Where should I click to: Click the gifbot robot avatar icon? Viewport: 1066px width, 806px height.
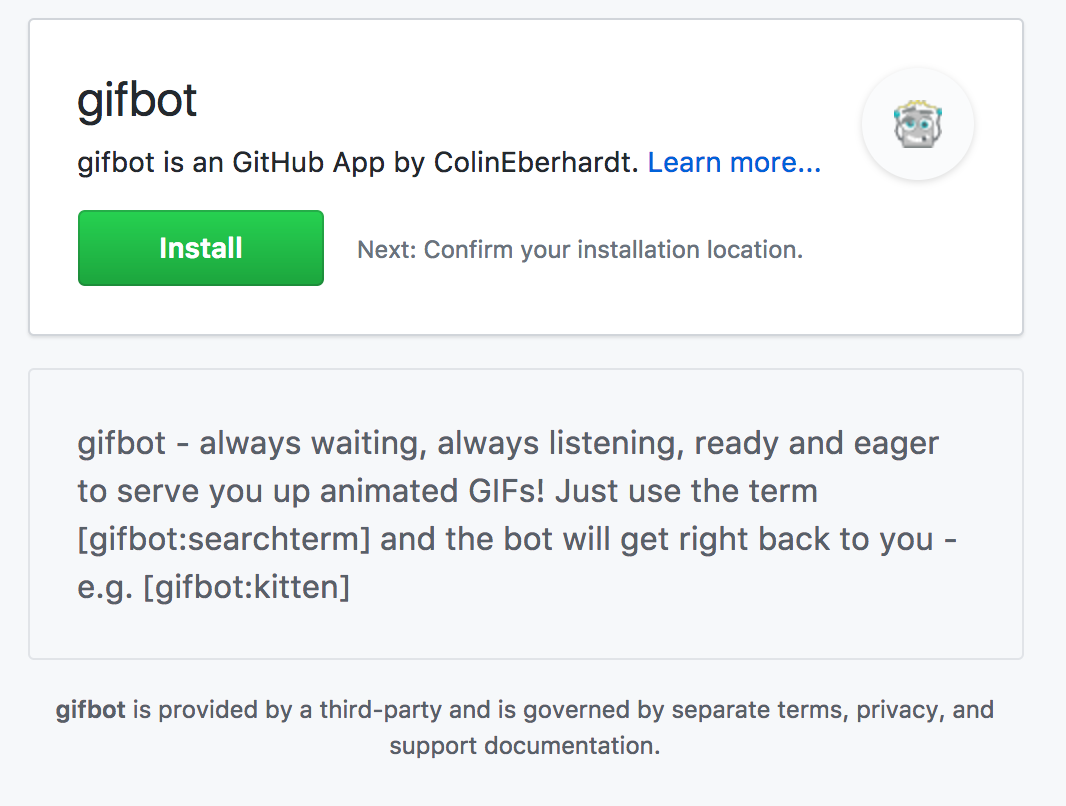tap(918, 124)
